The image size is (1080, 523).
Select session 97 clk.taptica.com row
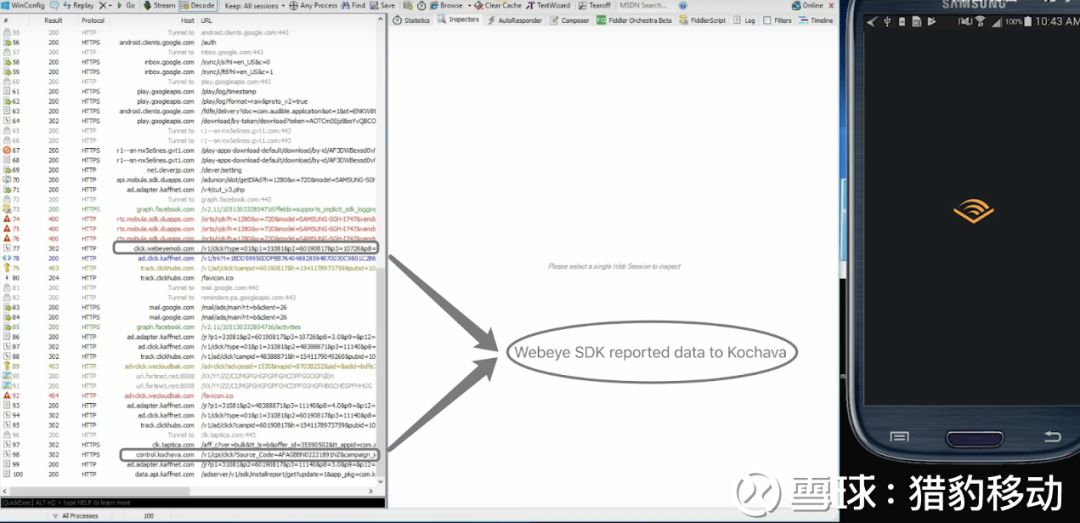(189, 445)
